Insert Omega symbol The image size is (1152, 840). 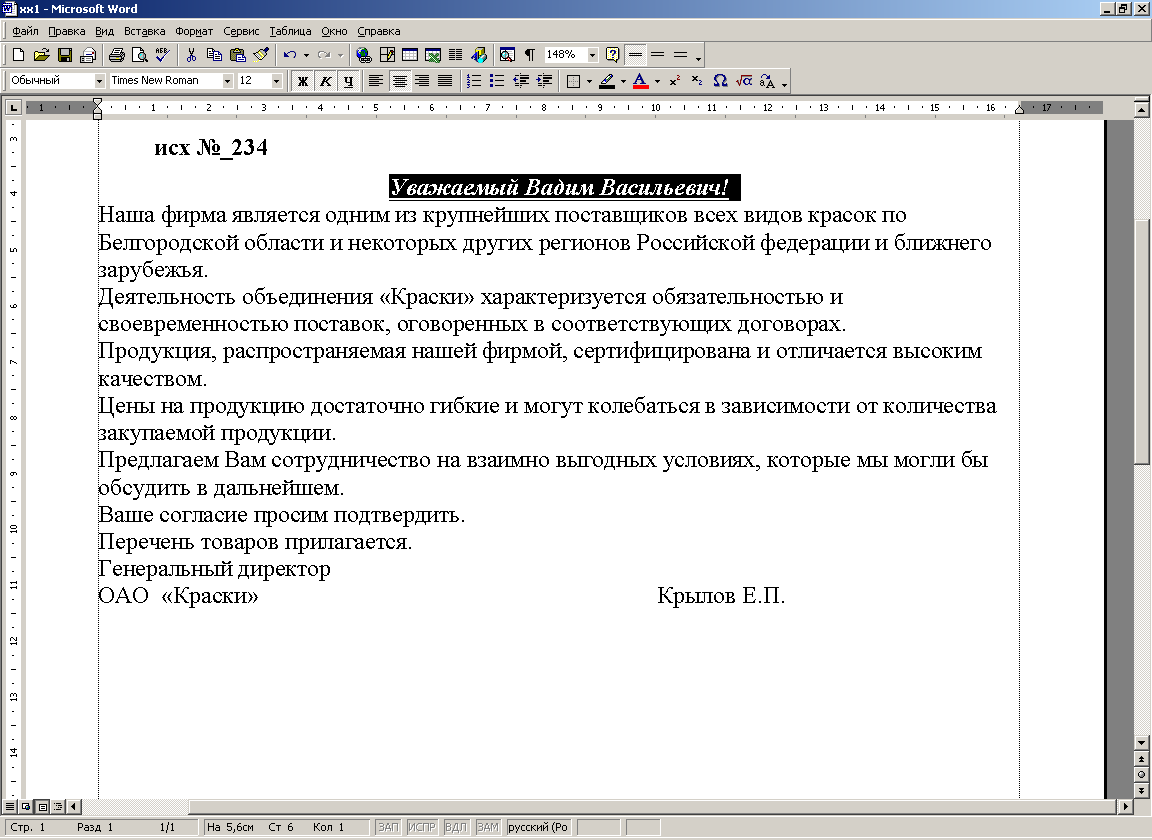[721, 81]
